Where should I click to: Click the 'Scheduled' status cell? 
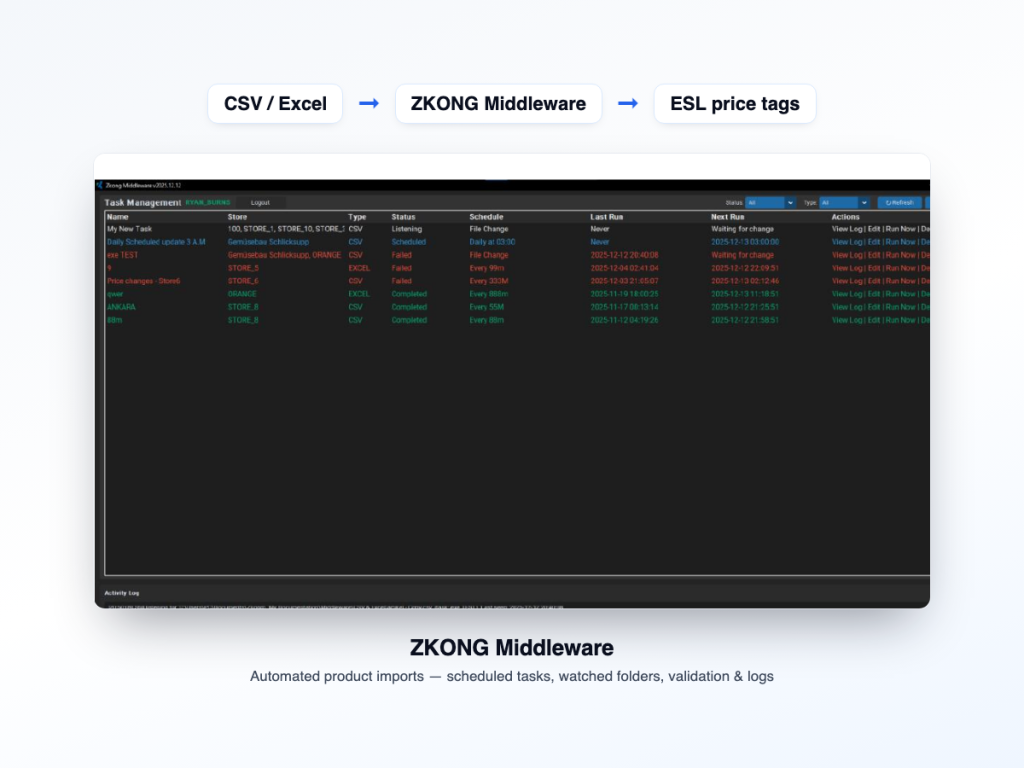(409, 242)
